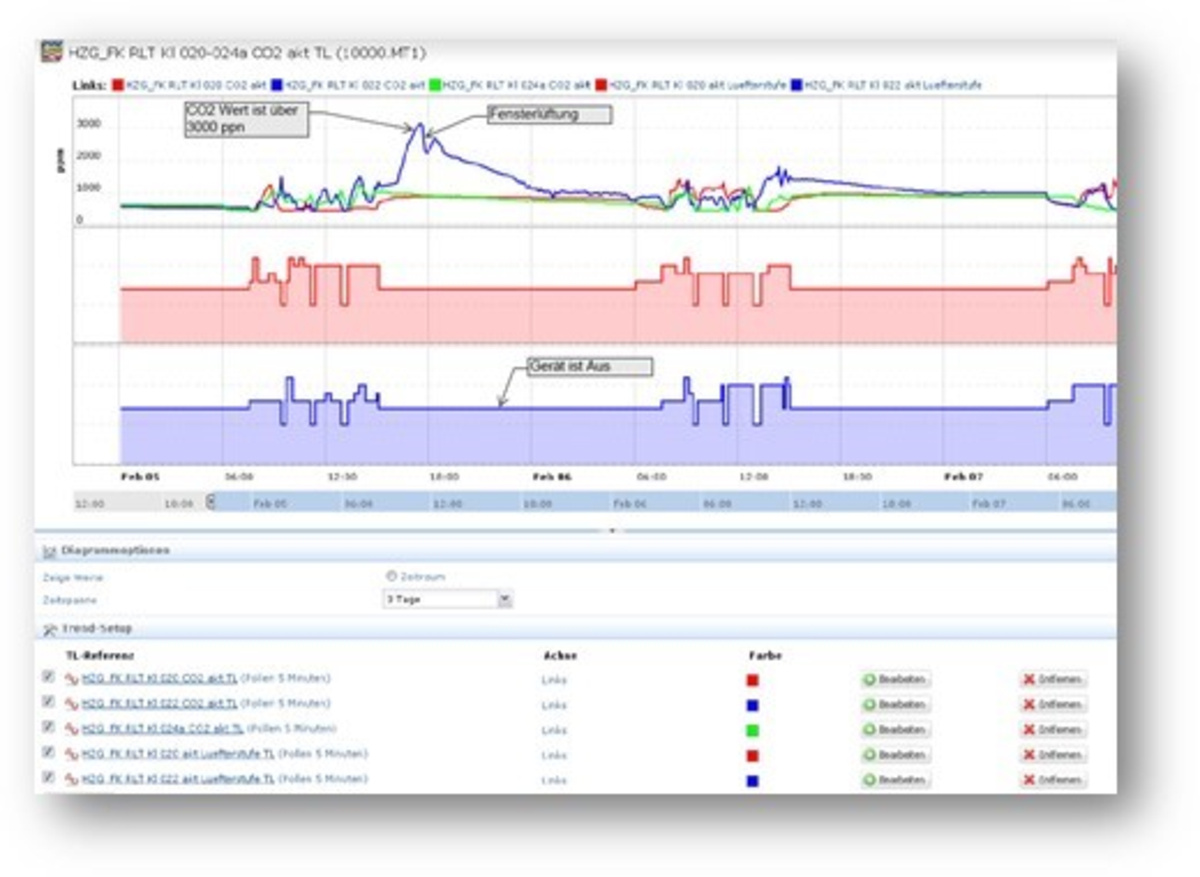The height and width of the screenshot is (877, 1200).
Task: Click the Trend-Setup wrench icon
Action: 47,628
